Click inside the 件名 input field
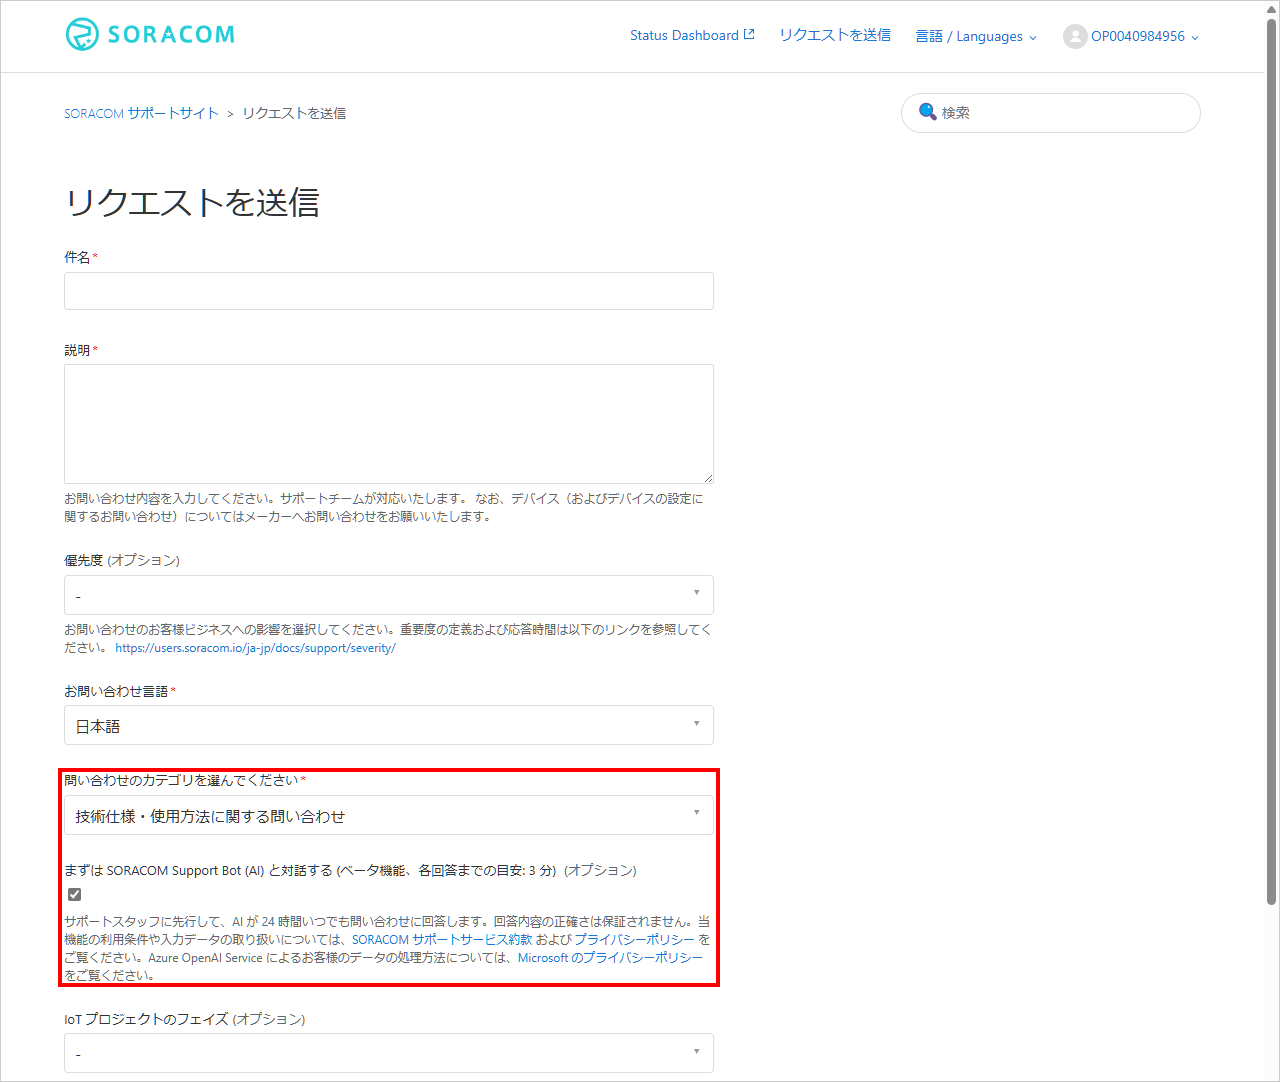 388,291
